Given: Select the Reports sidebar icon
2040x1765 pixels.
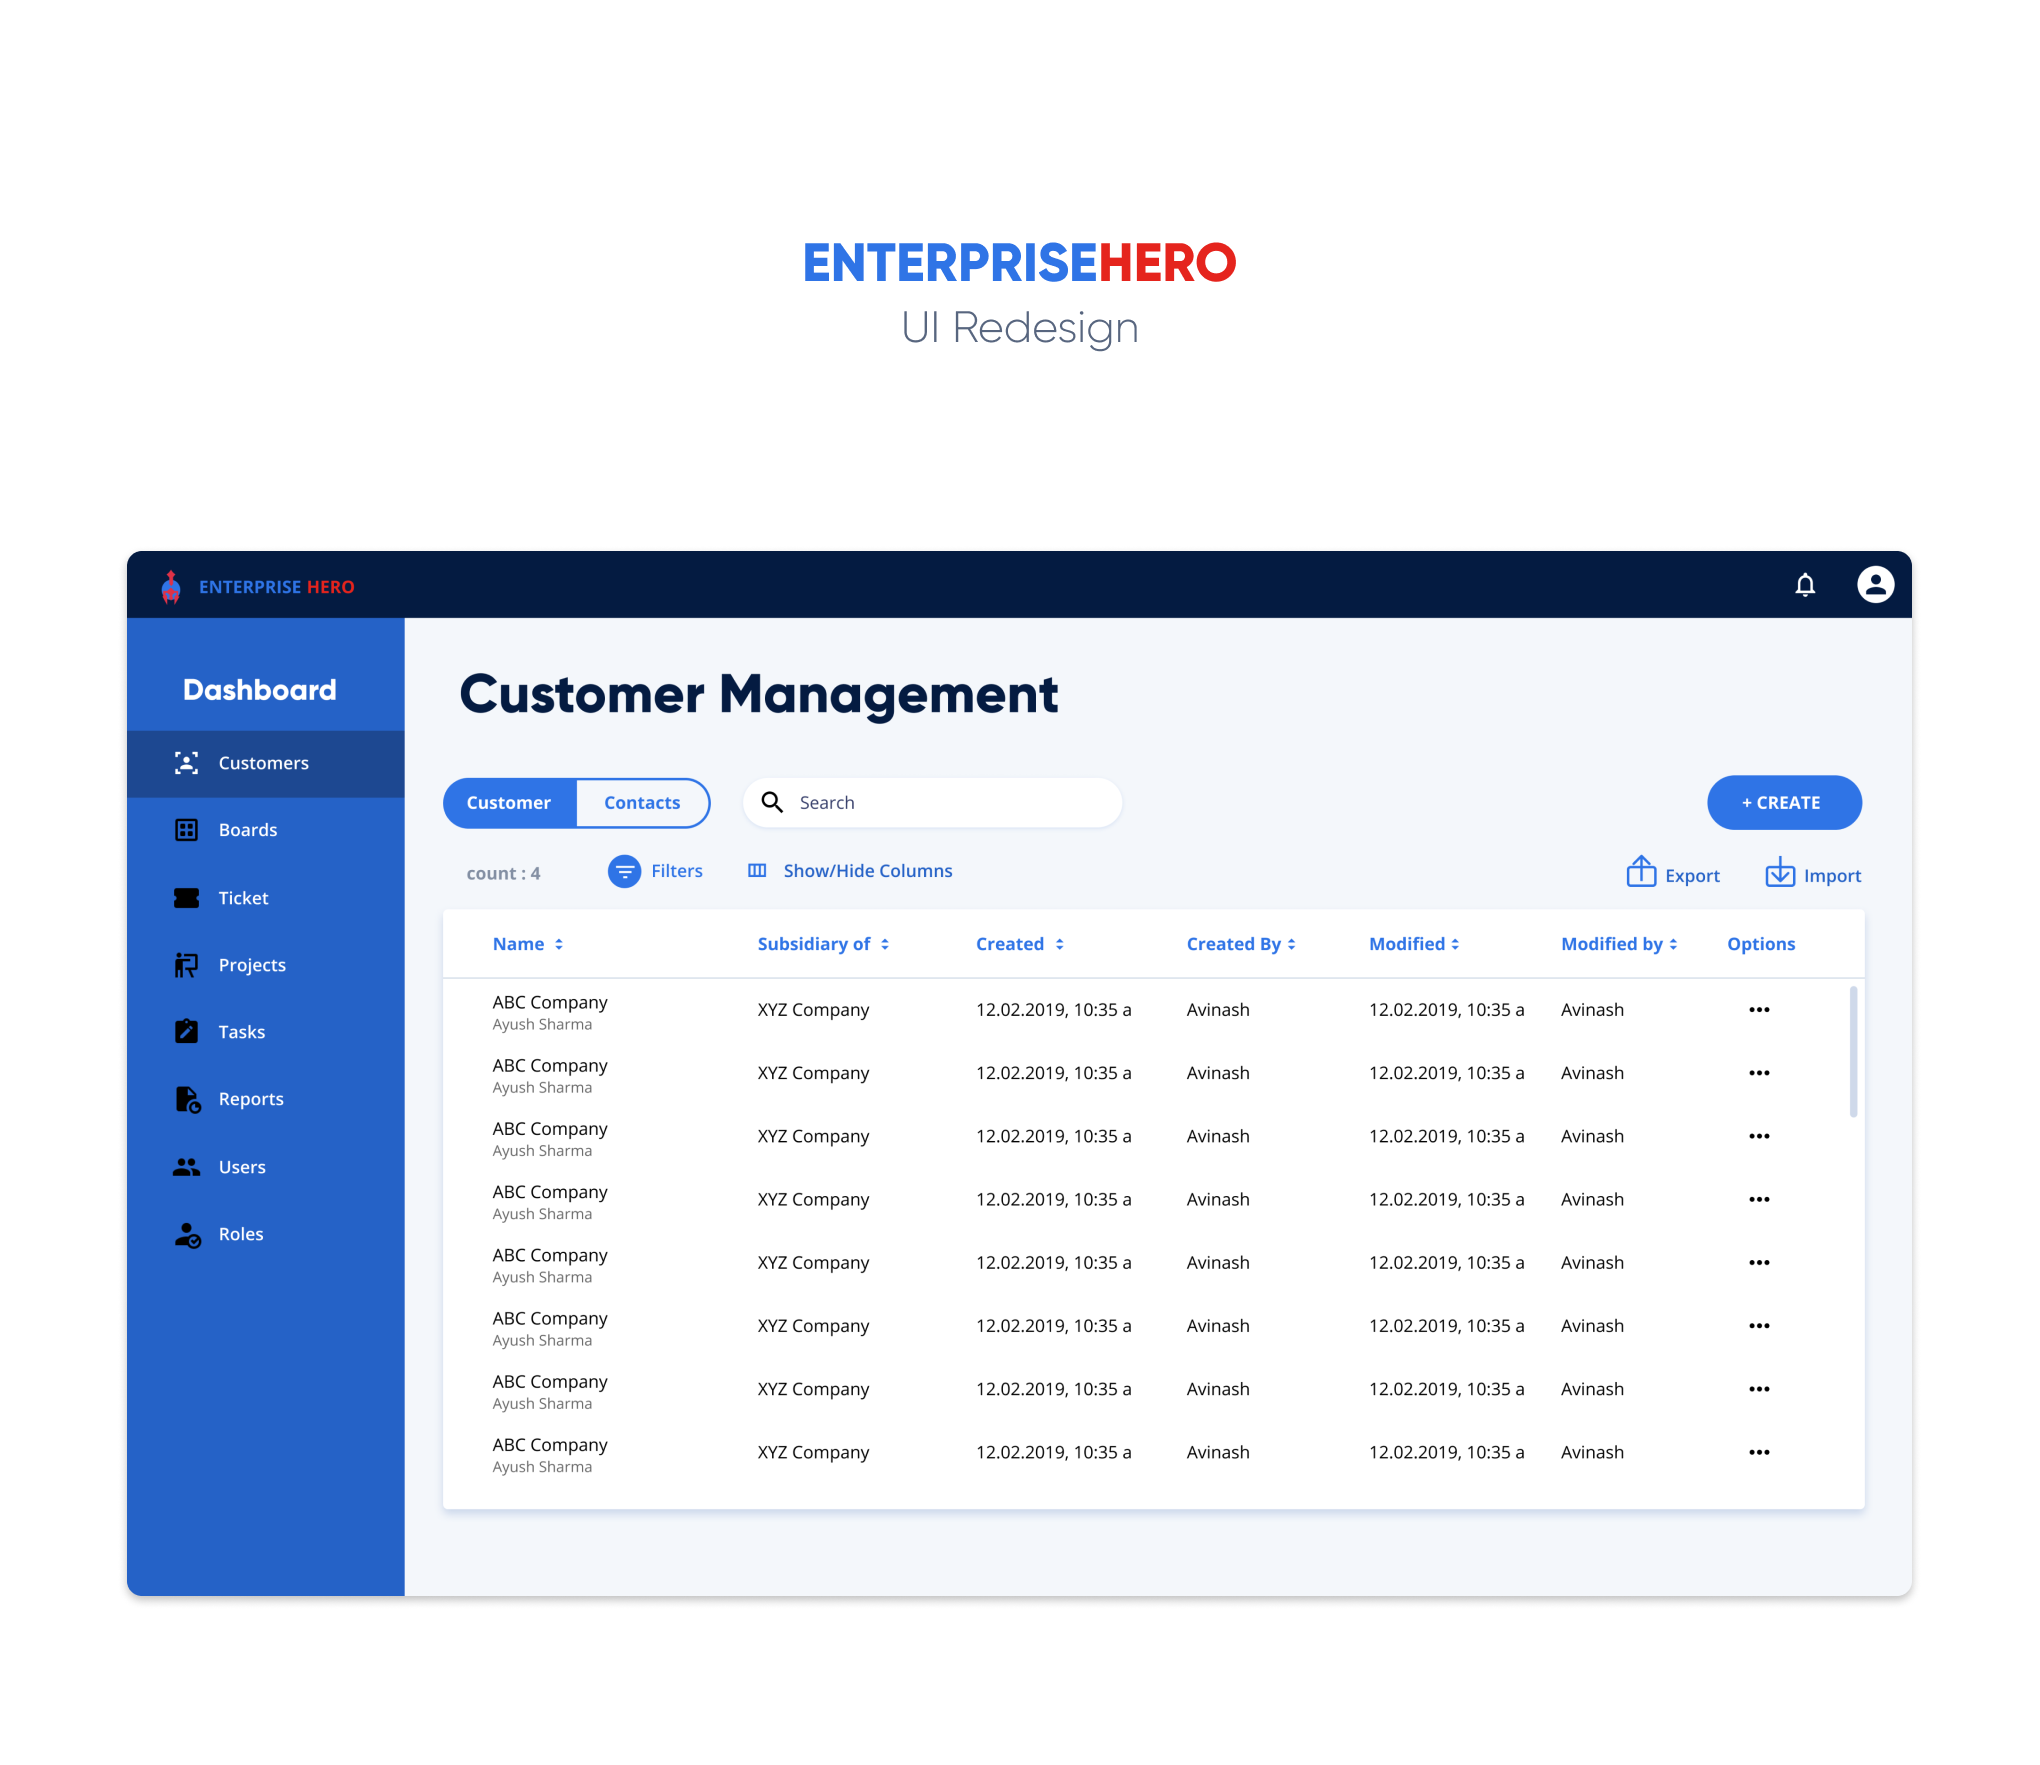Looking at the screenshot, I should [188, 1099].
